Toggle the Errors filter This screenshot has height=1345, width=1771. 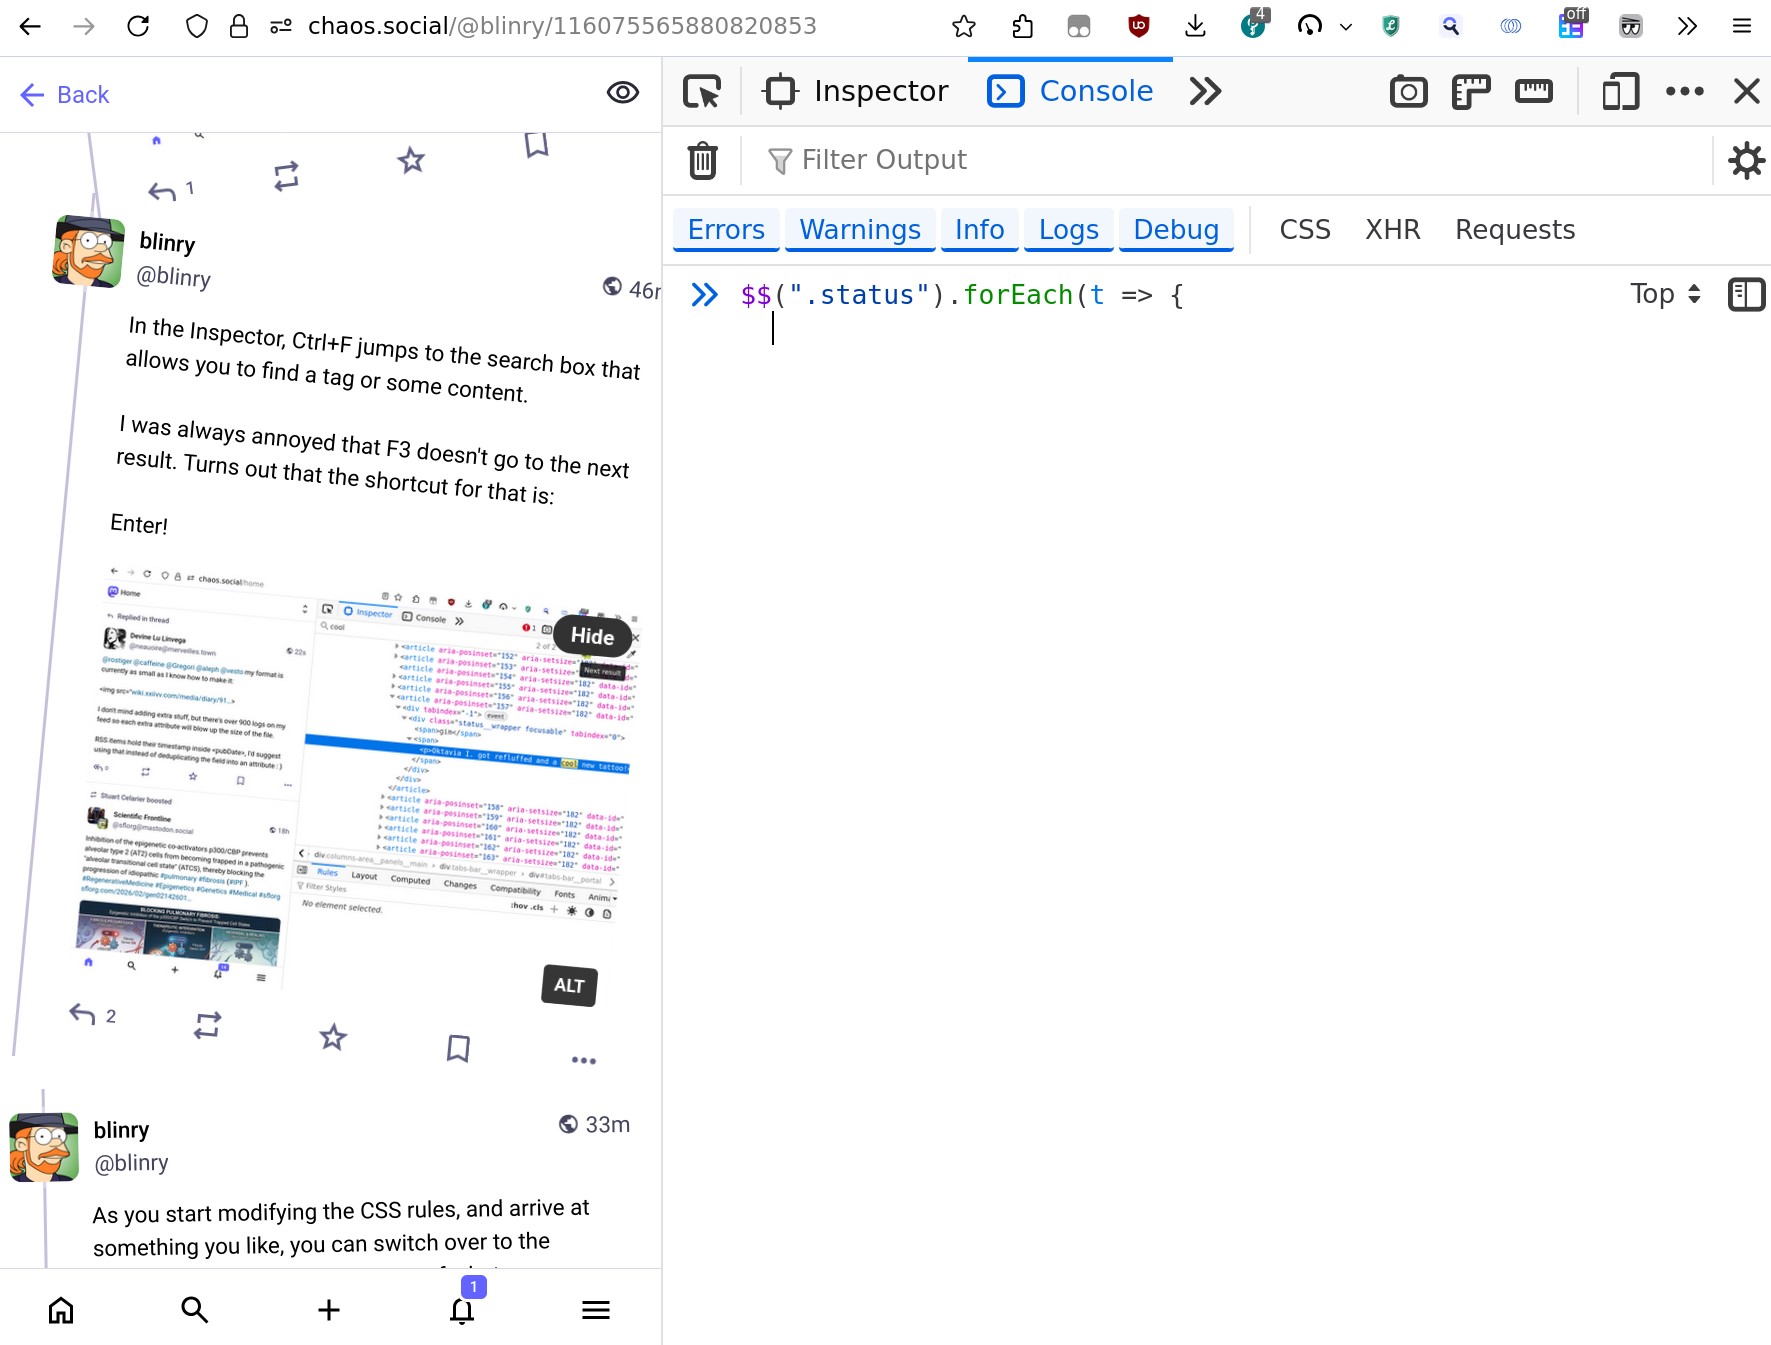pyautogui.click(x=726, y=230)
